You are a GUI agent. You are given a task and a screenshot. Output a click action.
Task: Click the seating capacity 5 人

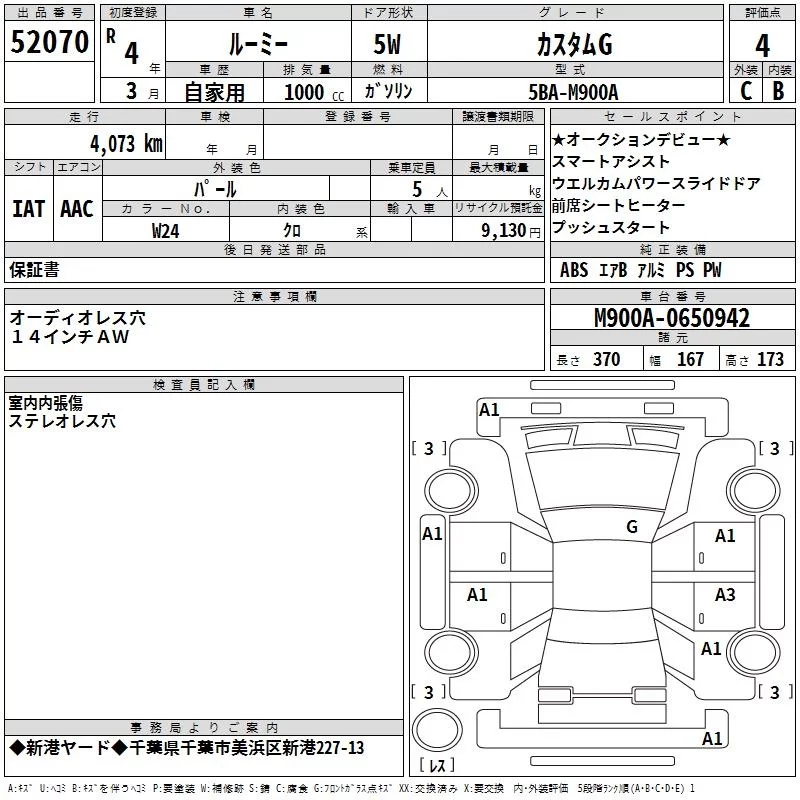click(x=430, y=190)
